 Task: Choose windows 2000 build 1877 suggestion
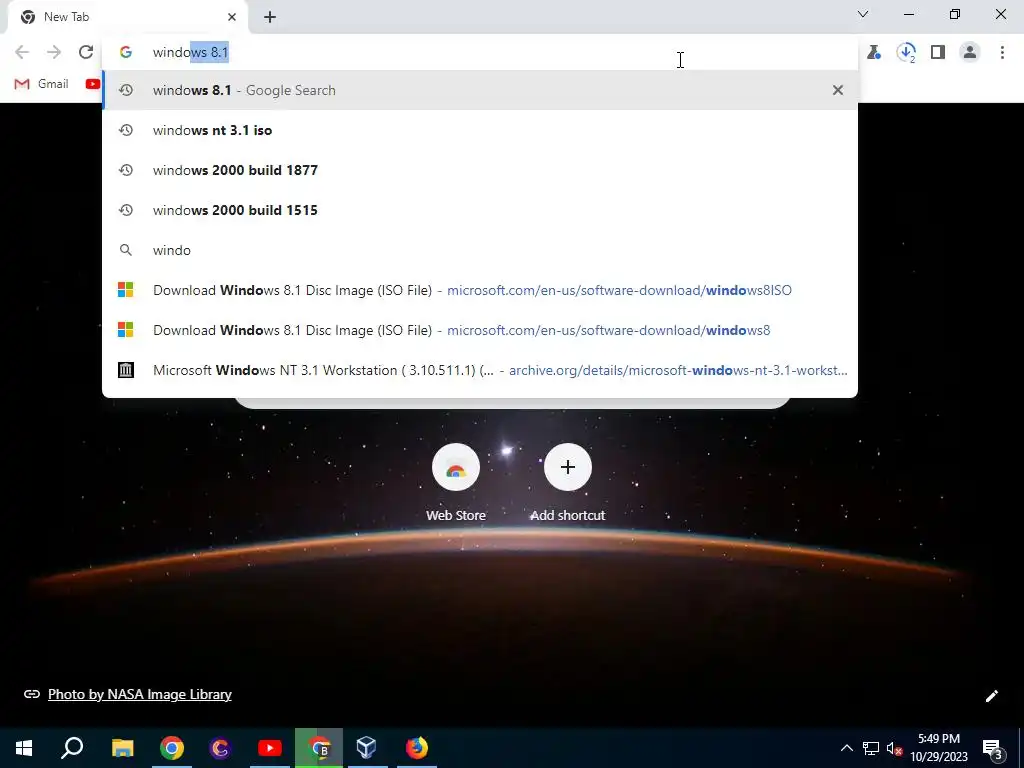(x=480, y=170)
